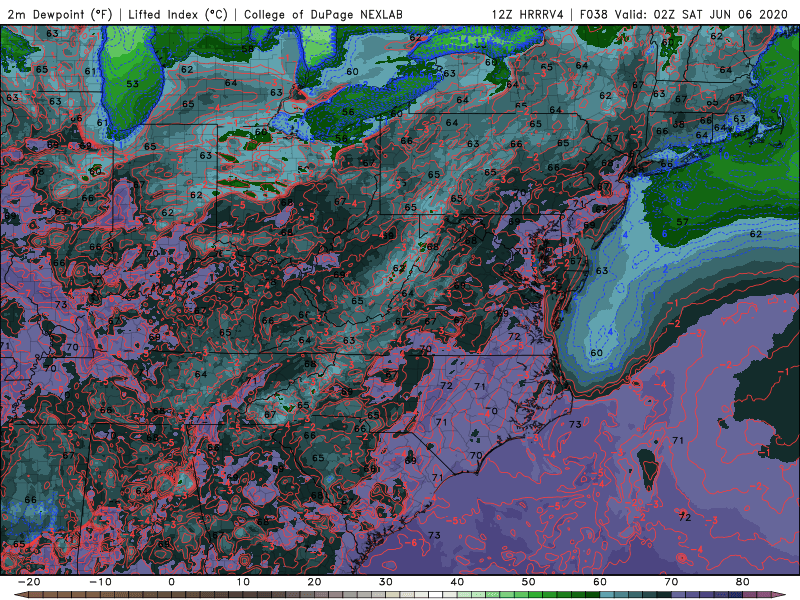
Task: Click the 0 label on the color scale
Action: [171, 582]
